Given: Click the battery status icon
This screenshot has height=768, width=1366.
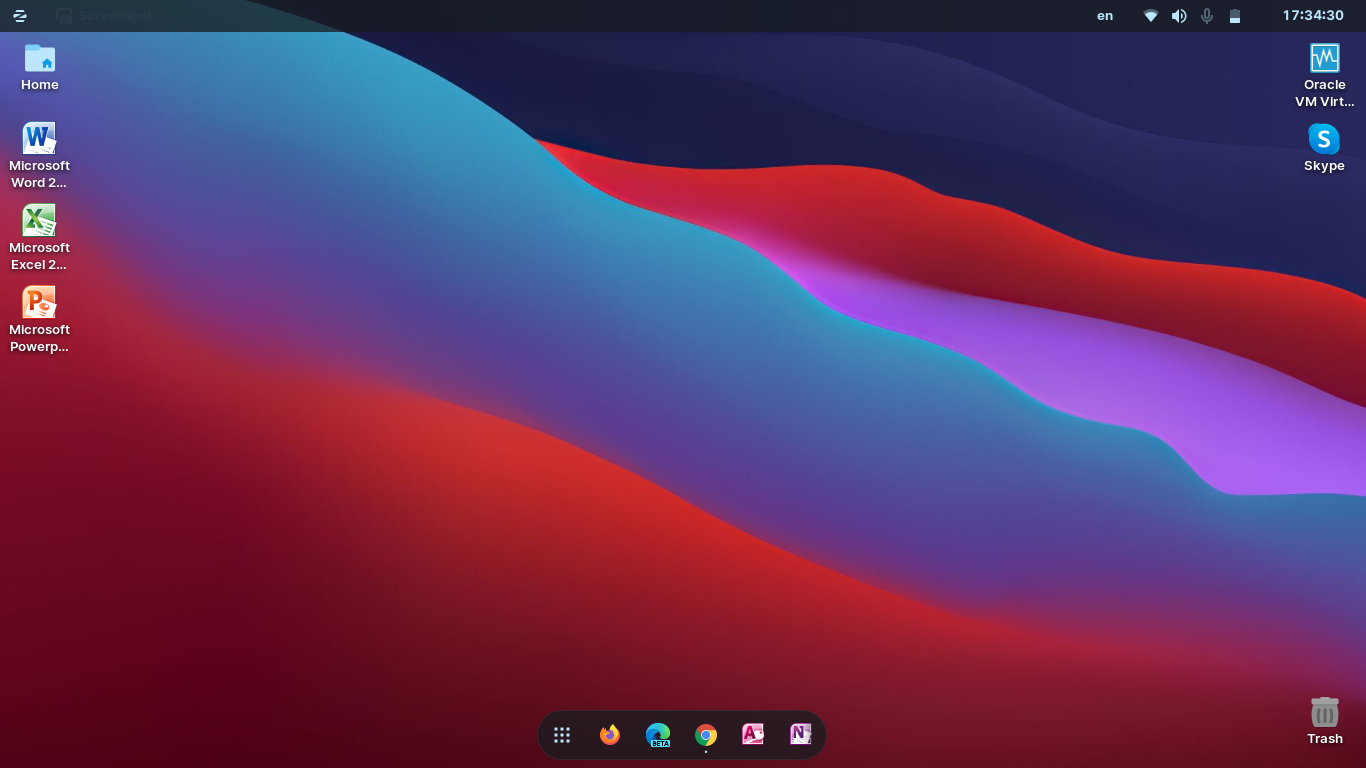Looking at the screenshot, I should pyautogui.click(x=1235, y=16).
